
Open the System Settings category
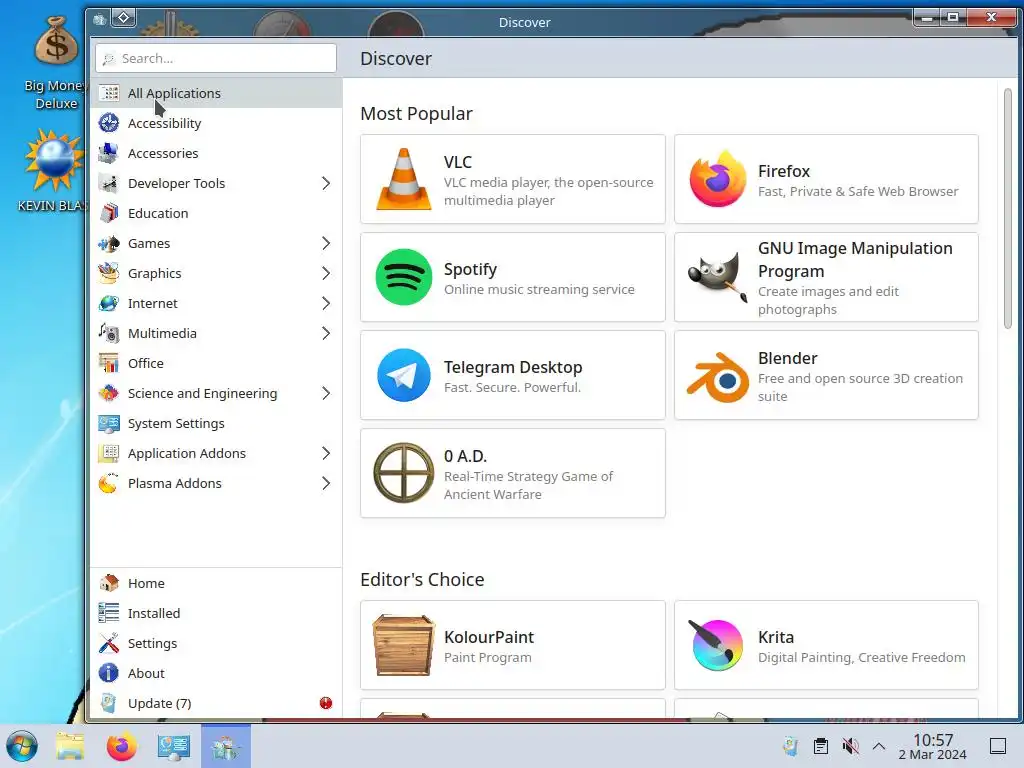point(216,423)
